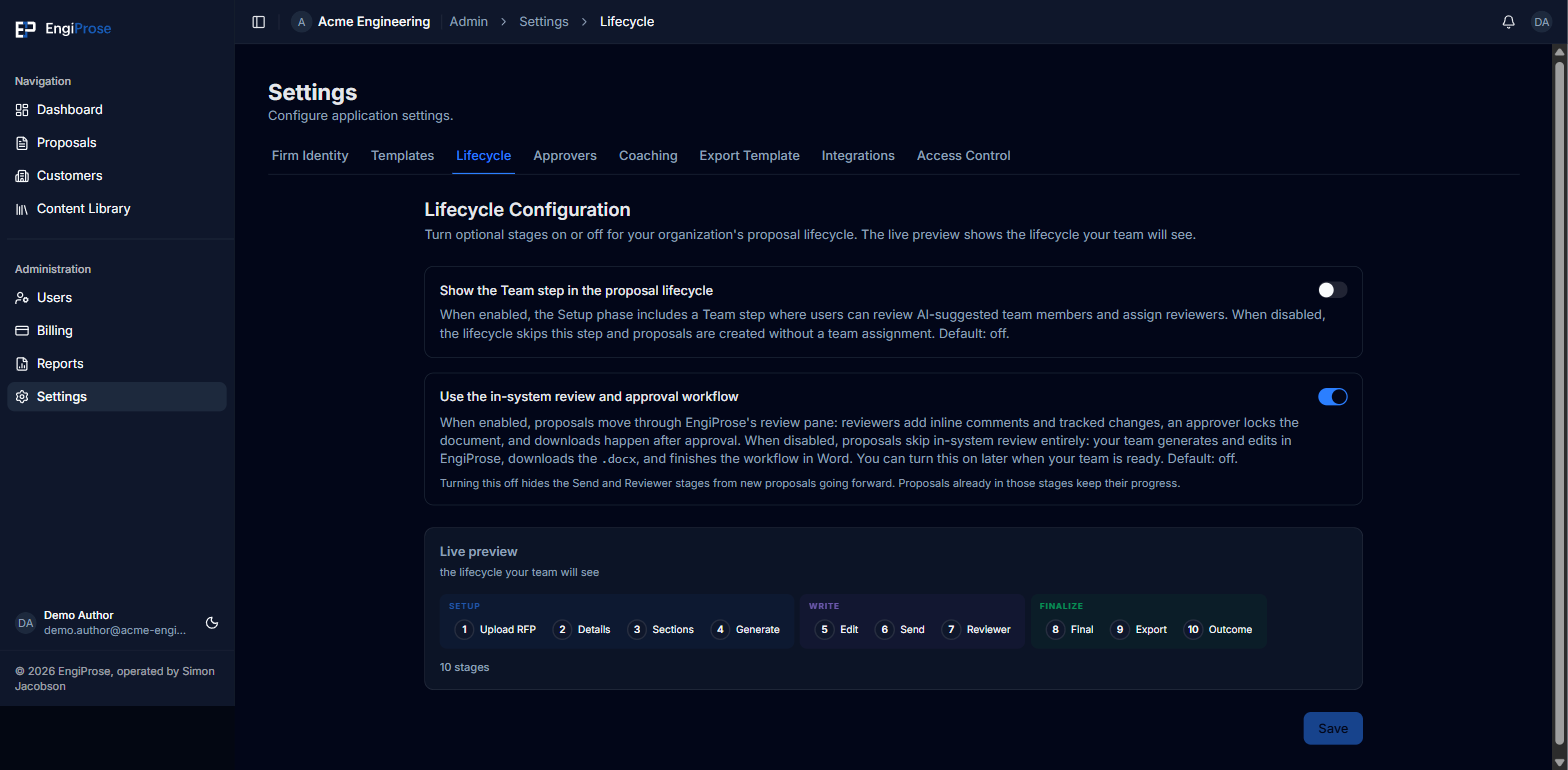Click the Settings breadcrumb link

[x=544, y=22]
